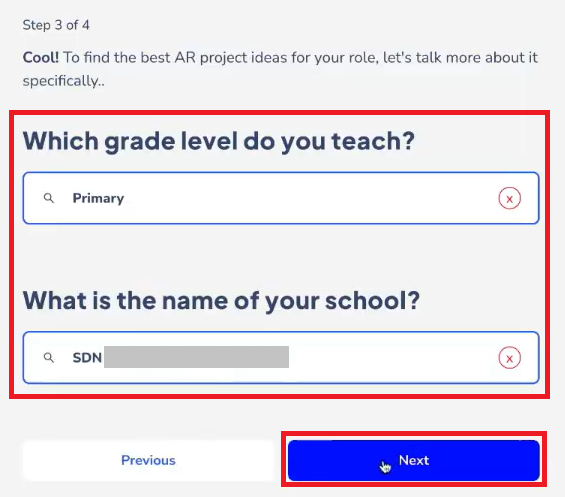Open the grade level combo box
Image resolution: width=565 pixels, height=497 pixels.
(281, 198)
